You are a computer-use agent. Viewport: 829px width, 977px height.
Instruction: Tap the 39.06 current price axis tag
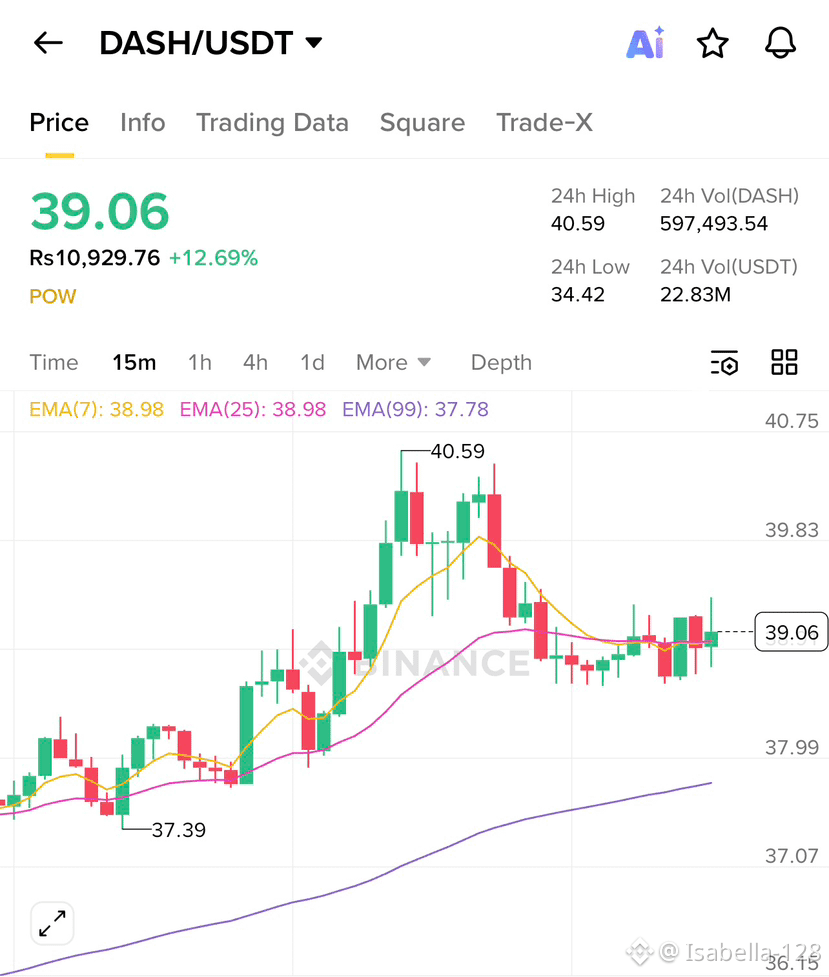click(x=792, y=632)
